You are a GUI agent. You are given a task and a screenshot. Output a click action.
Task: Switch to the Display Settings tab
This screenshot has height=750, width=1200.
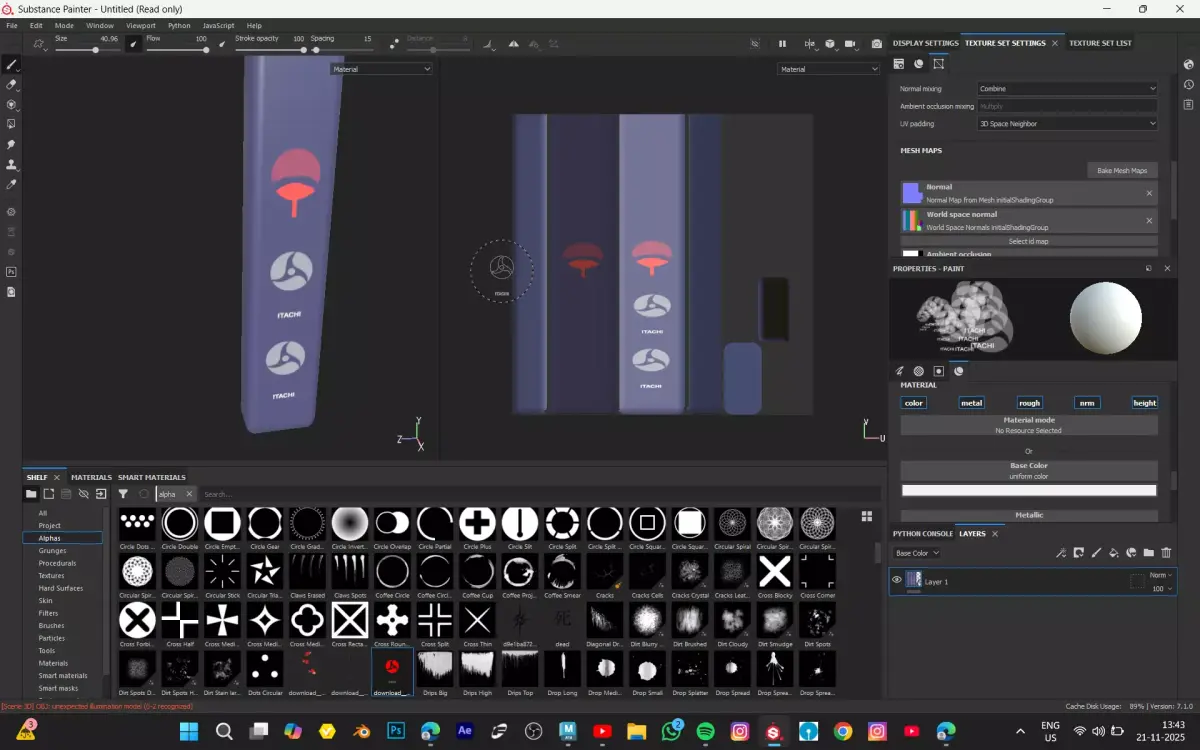pos(925,43)
